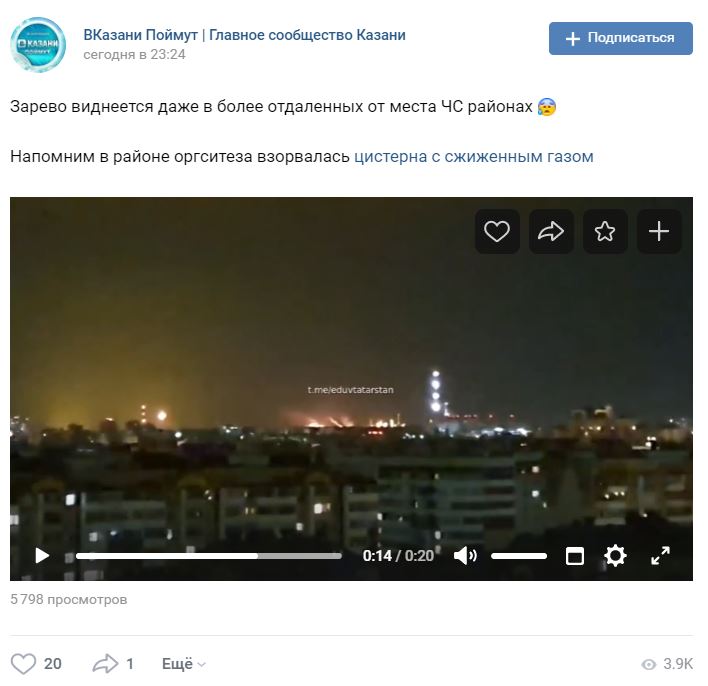Mute the video sound with speaker icon
Image resolution: width=708 pixels, height=686 pixels.
coord(465,555)
